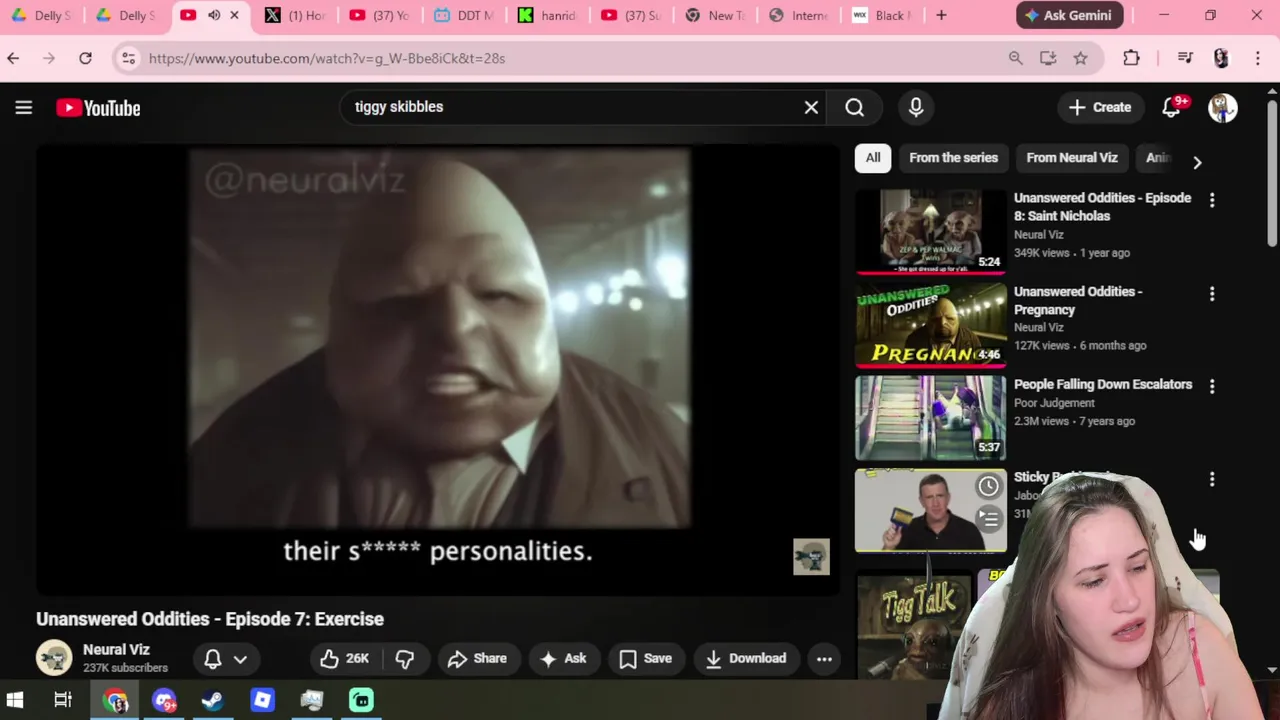
Task: Open Neural Viz channel name link
Action: pyautogui.click(x=116, y=650)
